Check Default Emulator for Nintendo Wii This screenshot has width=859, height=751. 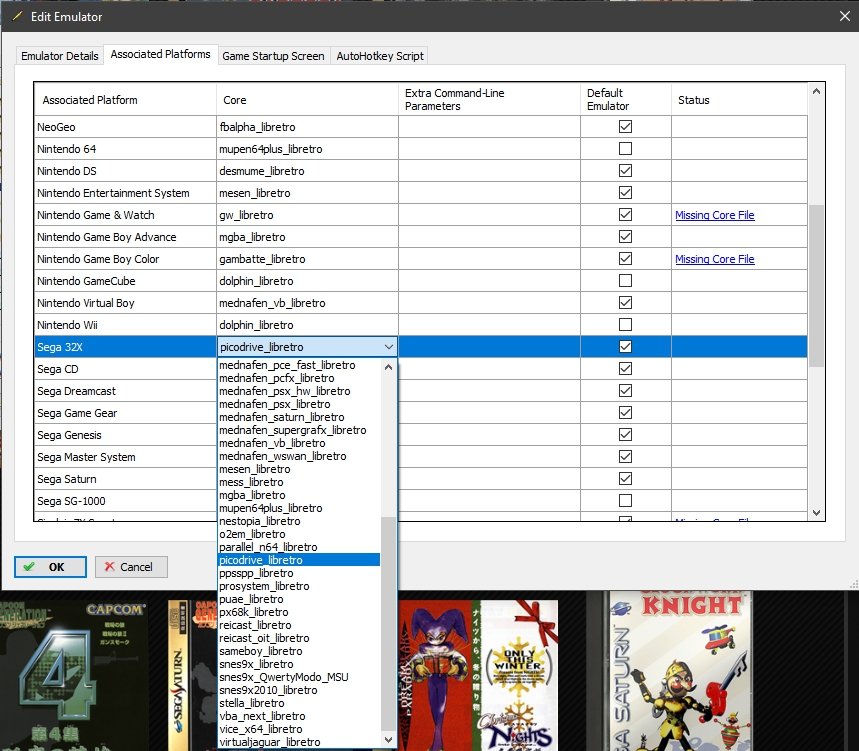[625, 324]
